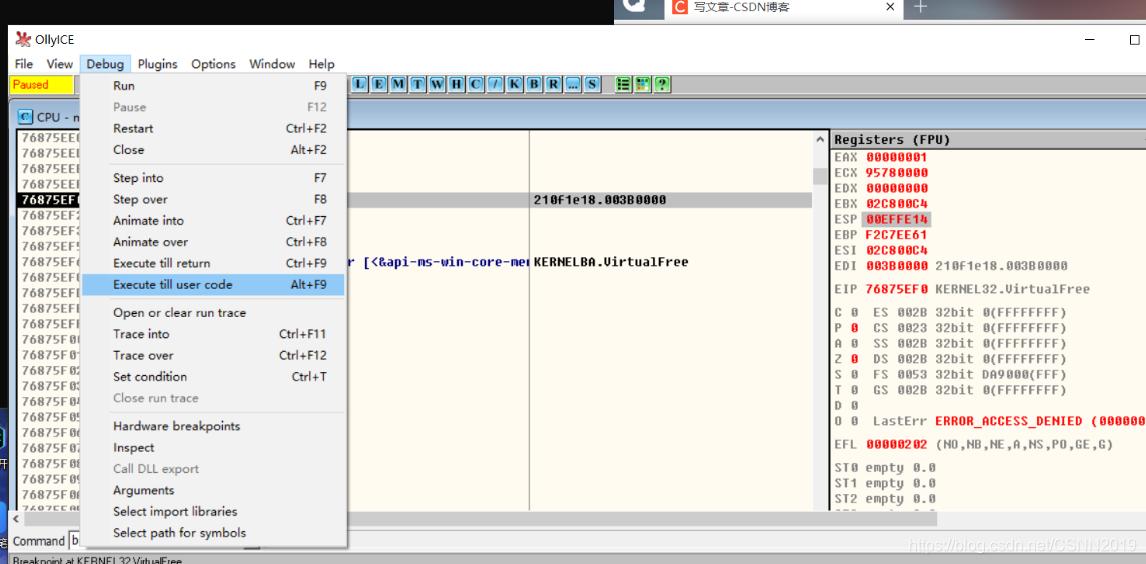Choose Run from the Debug menu

click(213, 85)
